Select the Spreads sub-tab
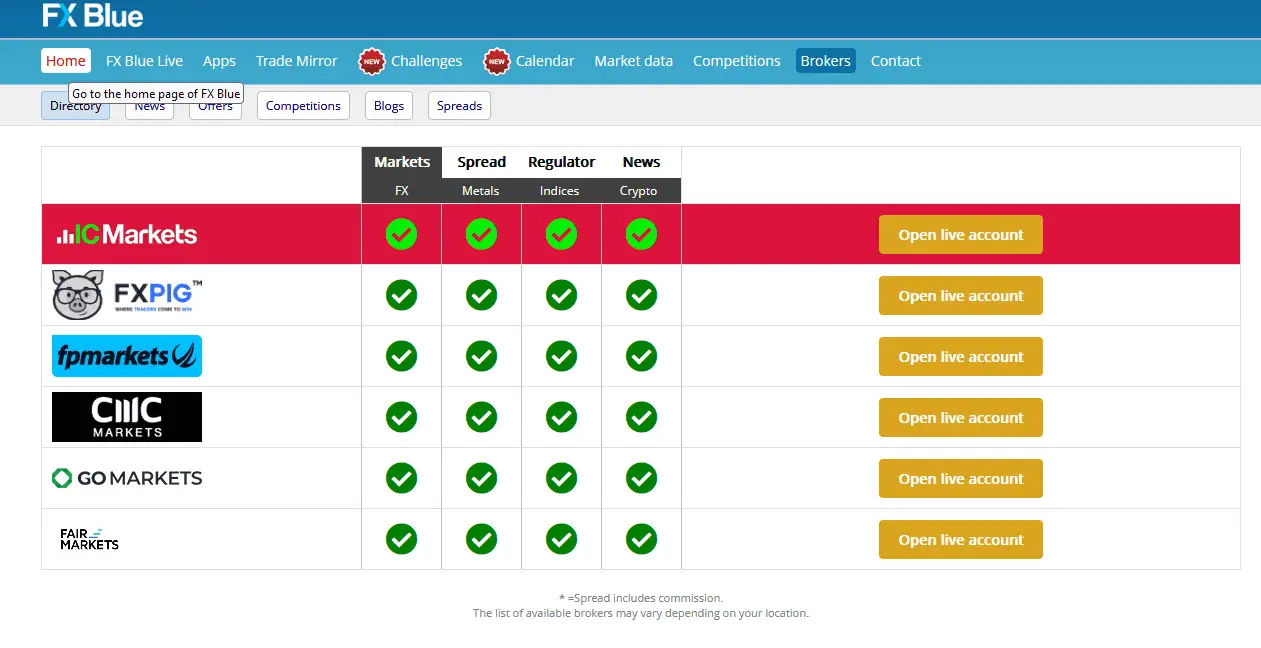Image resolution: width=1261 pixels, height=648 pixels. pos(459,106)
